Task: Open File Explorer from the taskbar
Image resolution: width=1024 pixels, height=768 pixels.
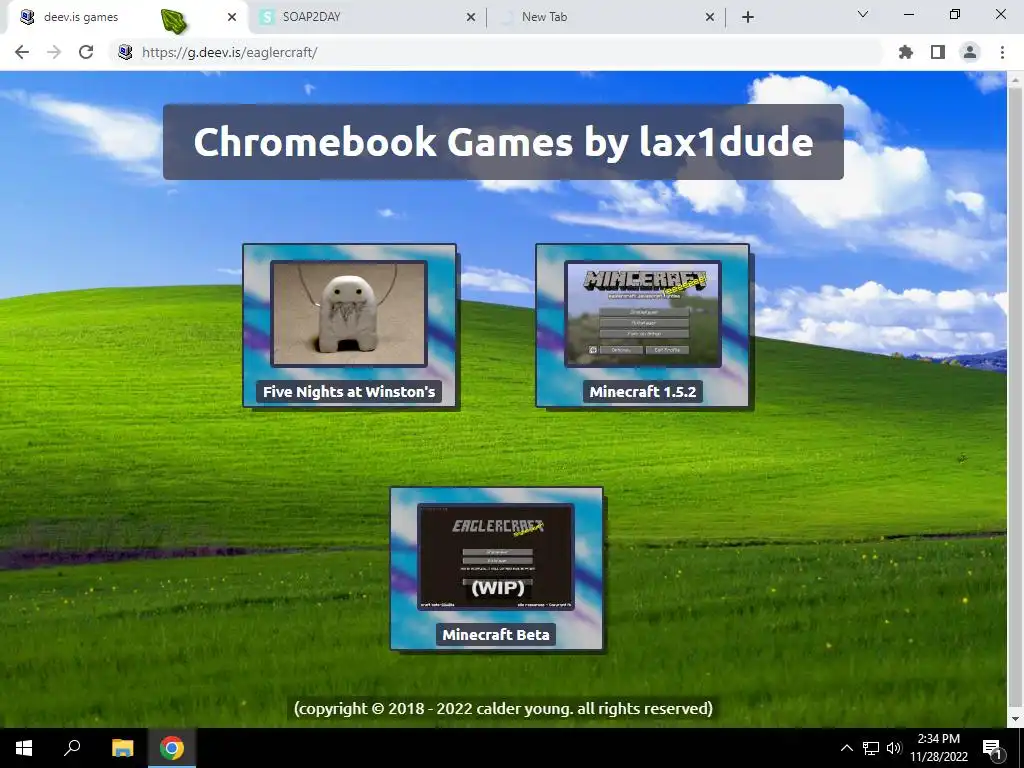Action: [122, 748]
